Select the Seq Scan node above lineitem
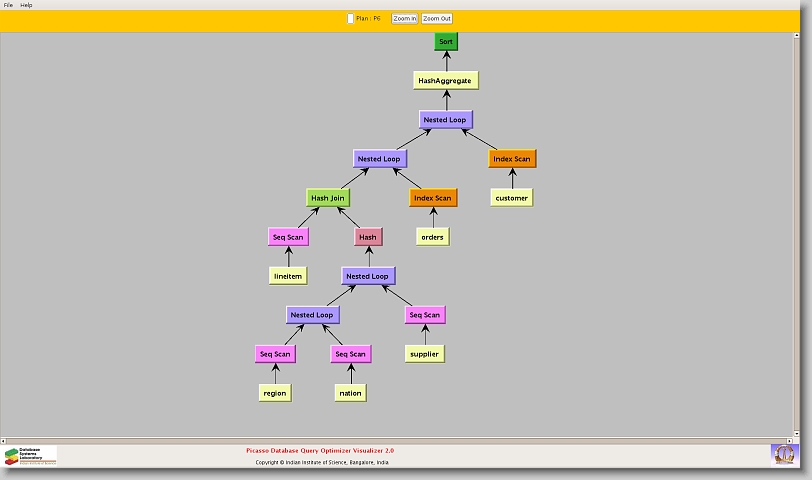 288,237
